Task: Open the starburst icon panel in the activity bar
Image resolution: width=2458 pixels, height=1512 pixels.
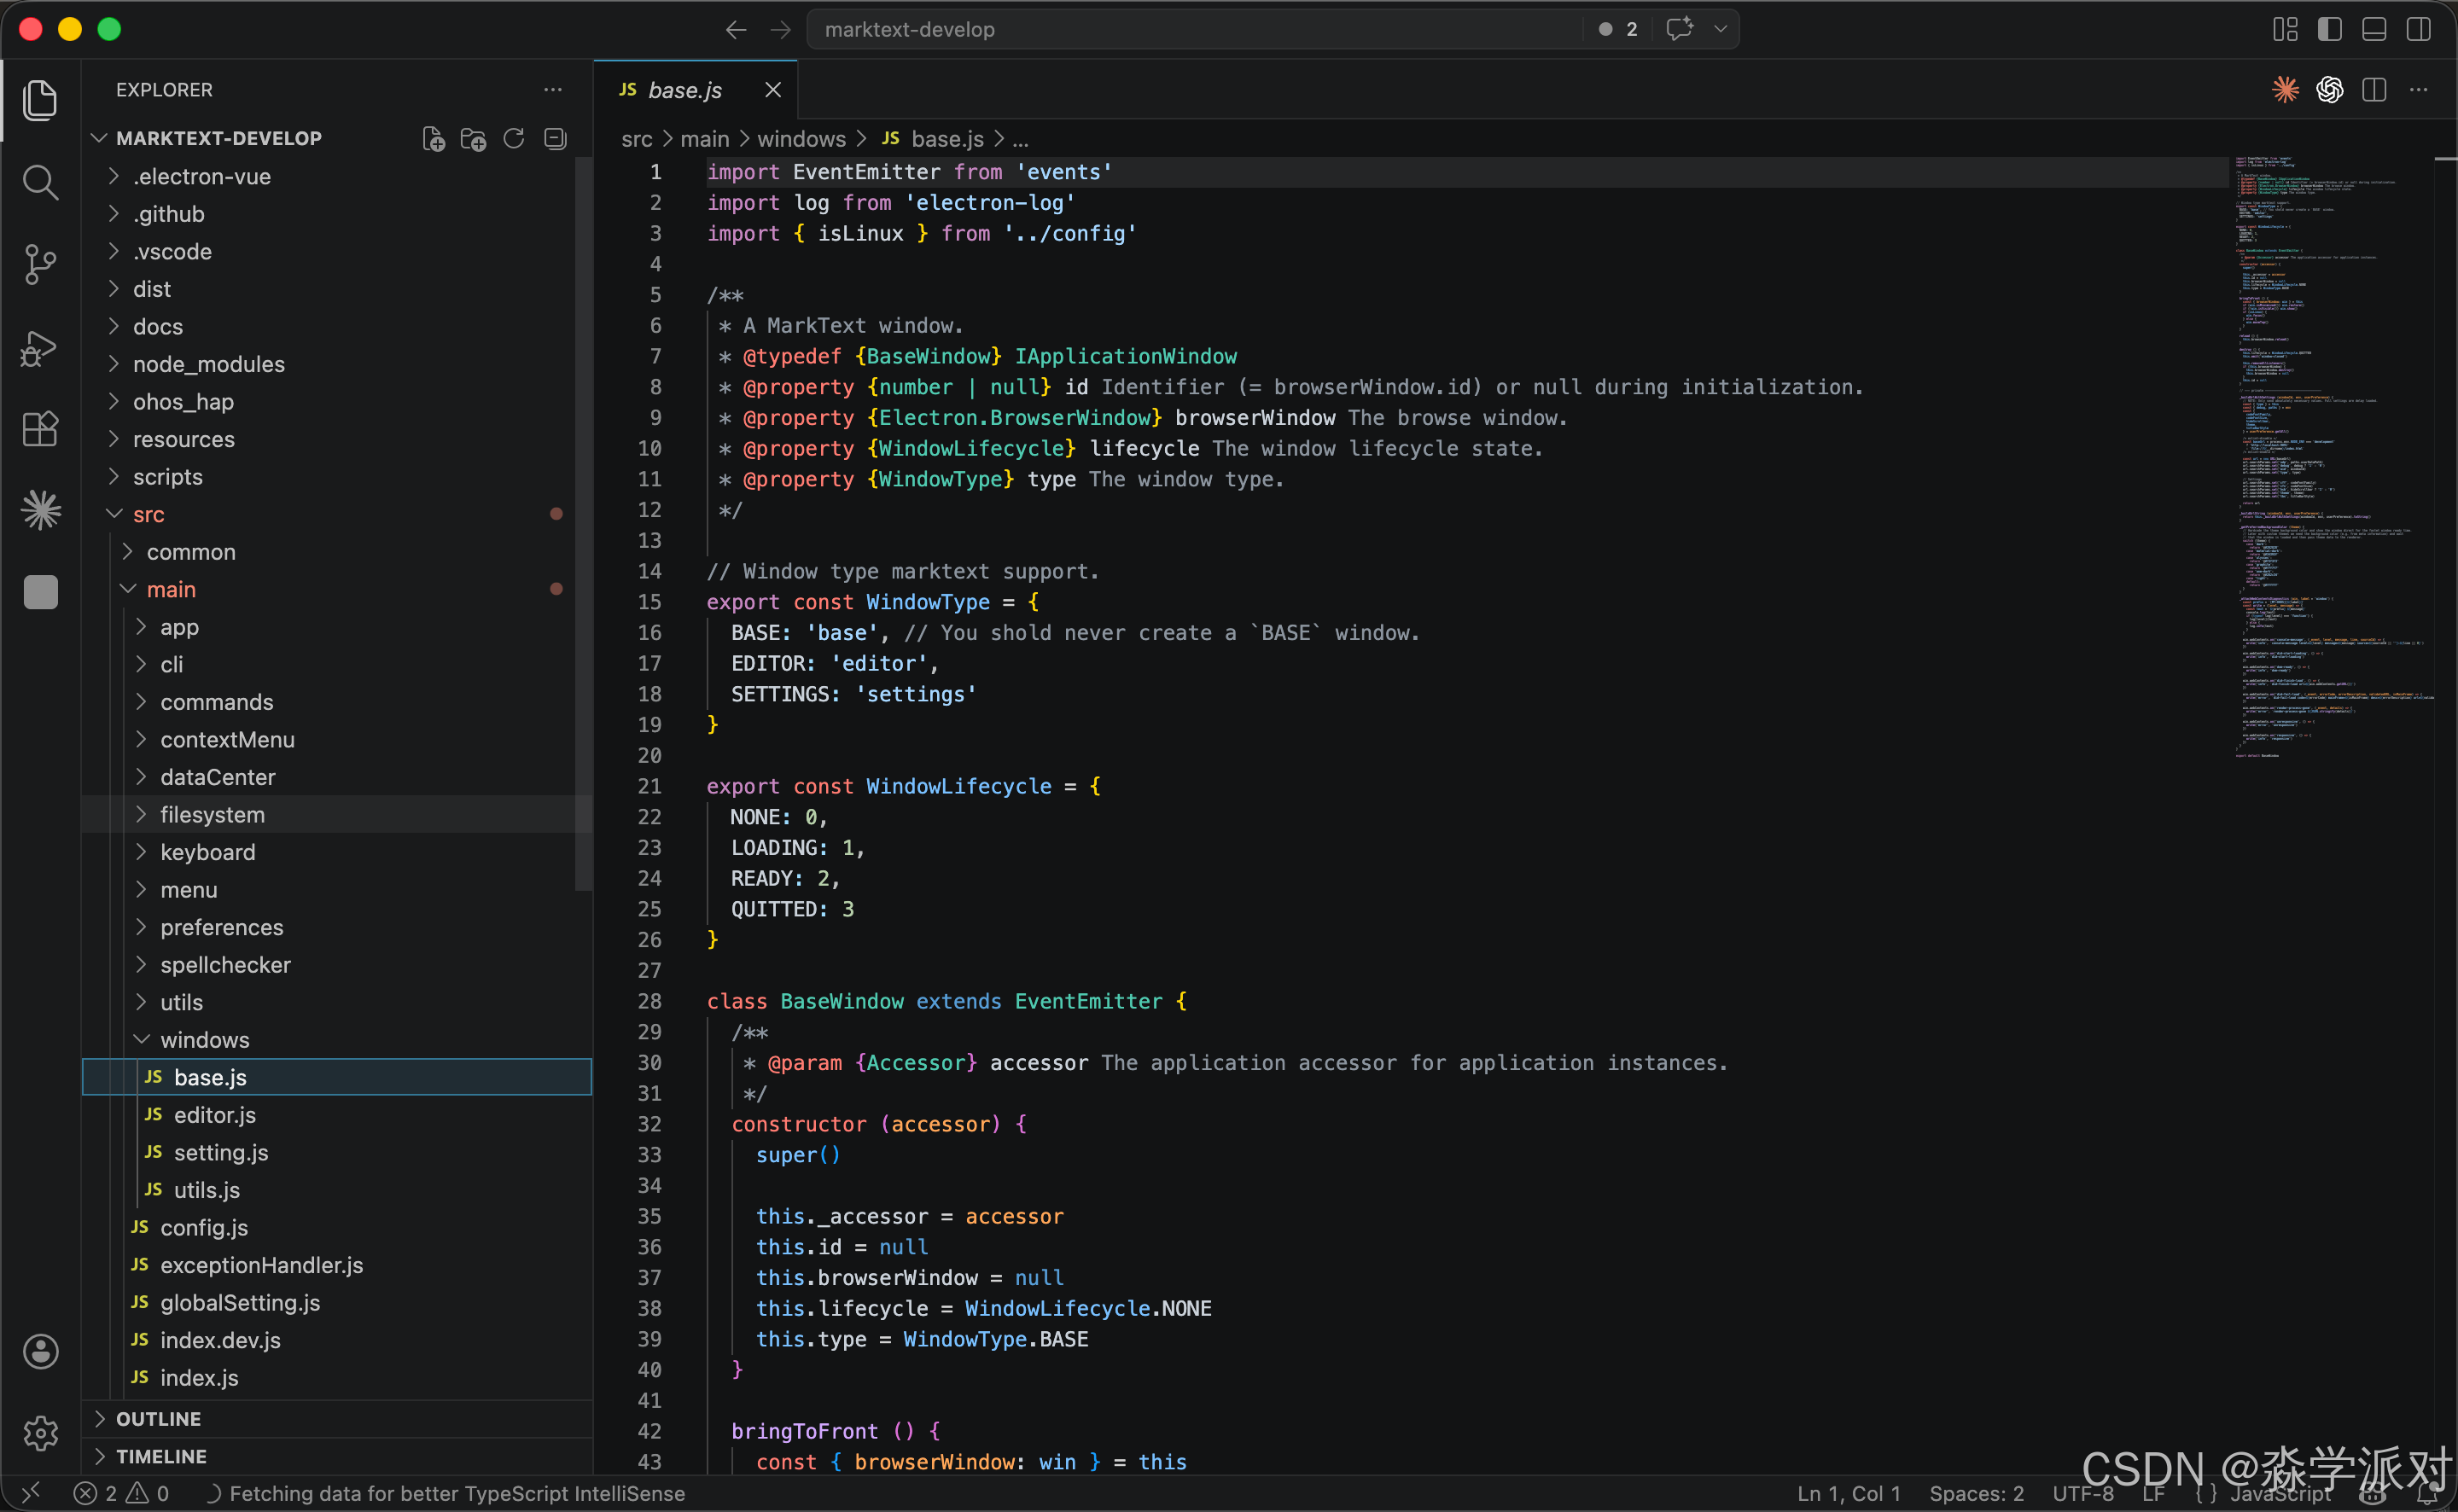Action: [40, 510]
